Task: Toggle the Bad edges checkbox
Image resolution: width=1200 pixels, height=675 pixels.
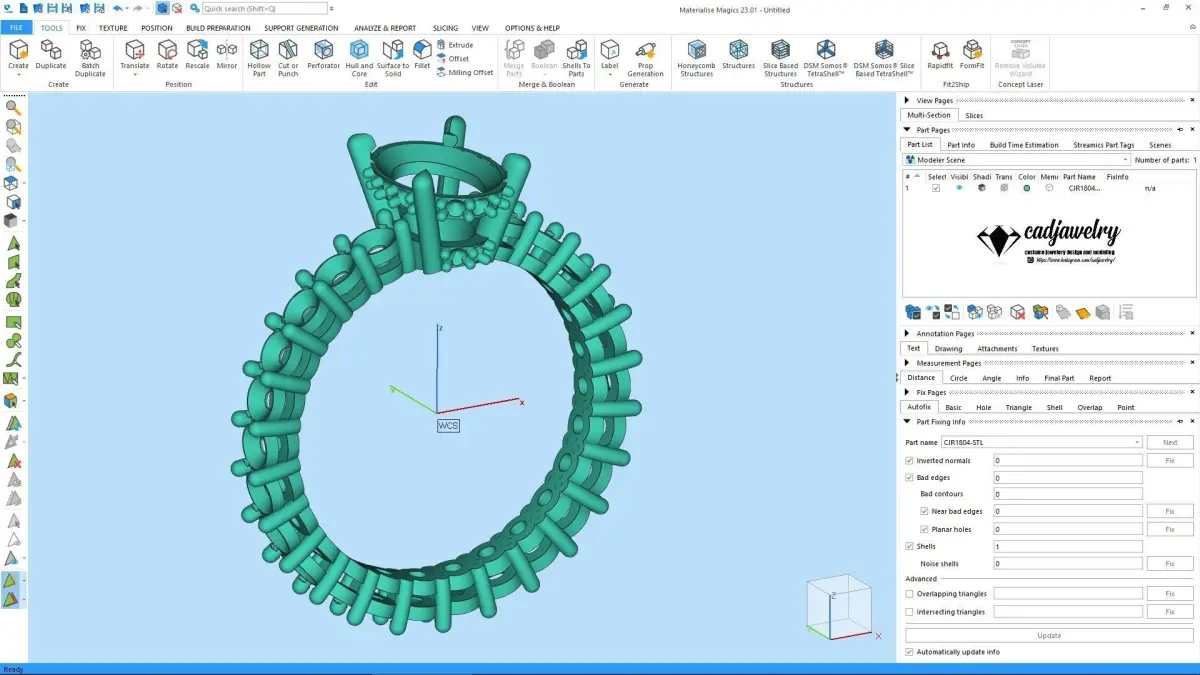Action: point(909,478)
